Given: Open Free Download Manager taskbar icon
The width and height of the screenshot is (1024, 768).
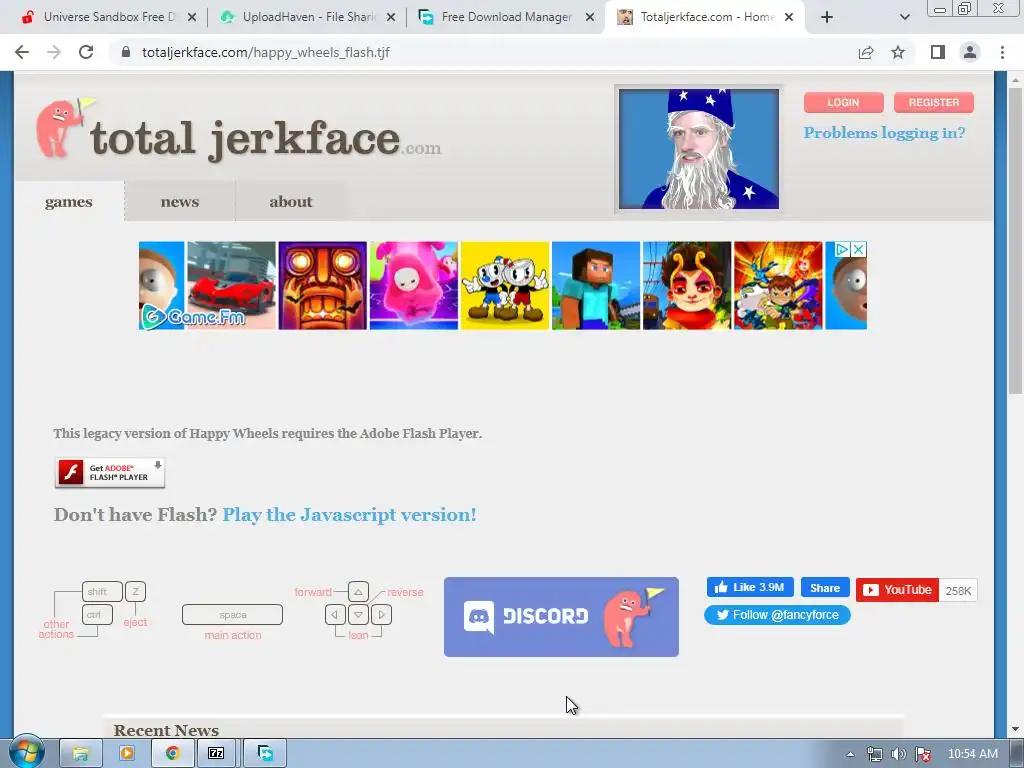Looking at the screenshot, I should [x=265, y=754].
